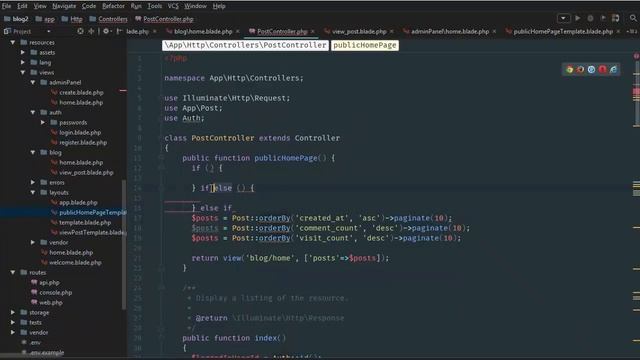The width and height of the screenshot is (640, 360).
Task: Open Project panel gear settings icon
Action: [106, 31]
